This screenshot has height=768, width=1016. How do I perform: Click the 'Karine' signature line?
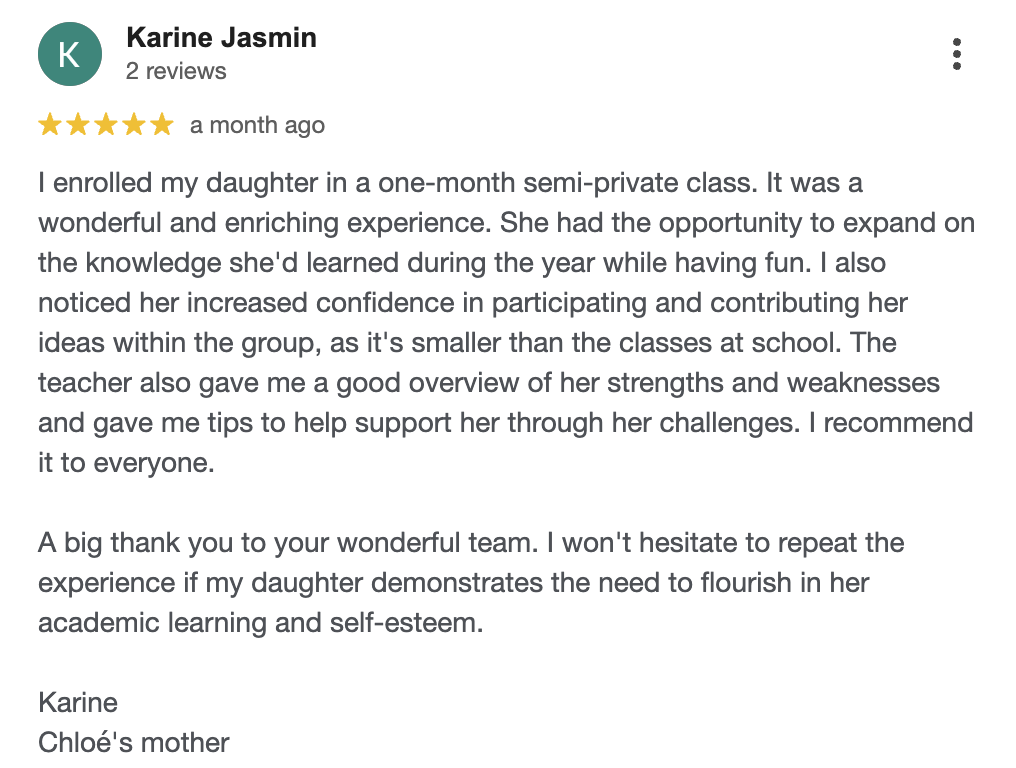point(78,703)
